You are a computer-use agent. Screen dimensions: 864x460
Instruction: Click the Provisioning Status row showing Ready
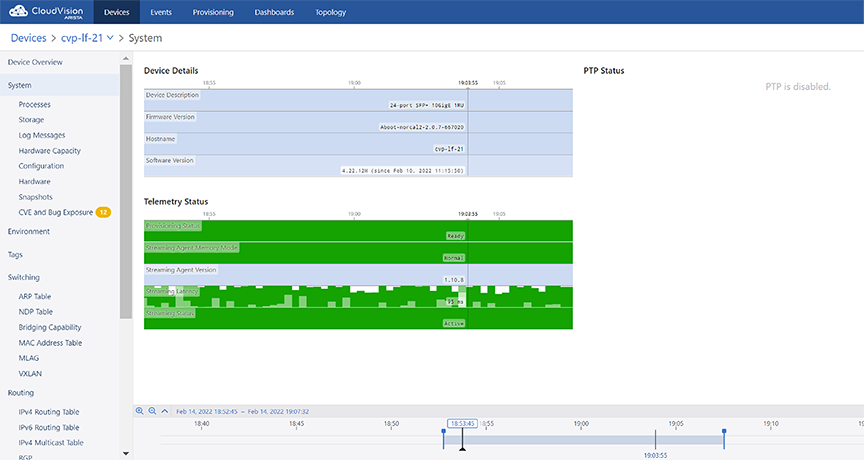[x=358, y=231]
